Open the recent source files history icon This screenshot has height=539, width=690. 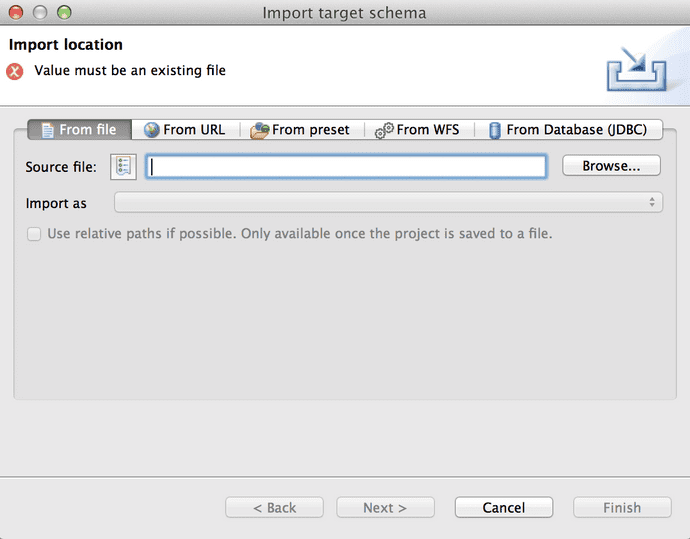124,167
